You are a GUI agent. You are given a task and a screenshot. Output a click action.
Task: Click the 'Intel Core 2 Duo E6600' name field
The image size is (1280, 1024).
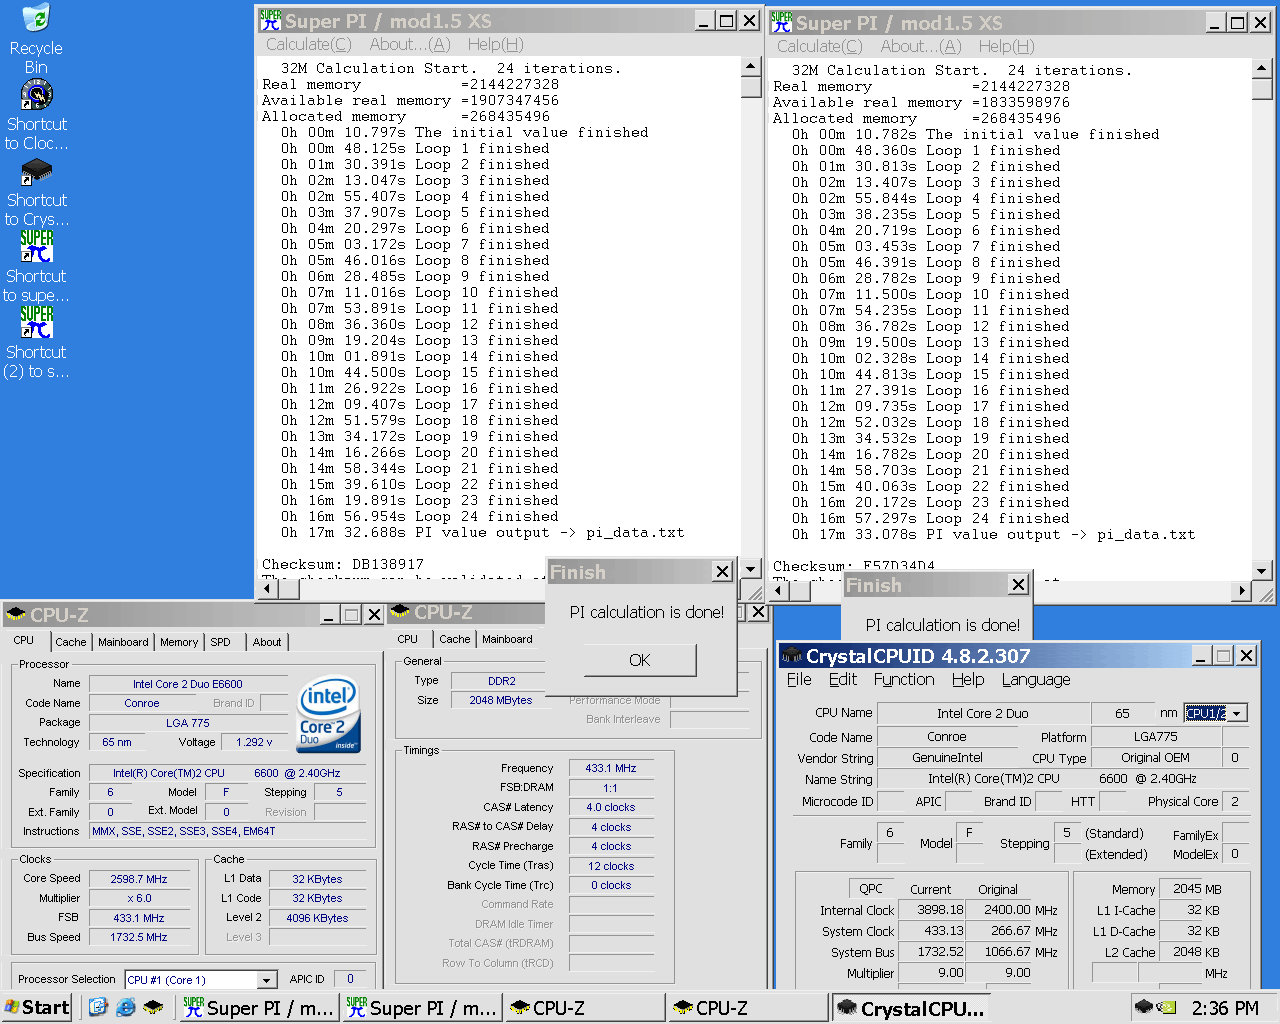(187, 684)
